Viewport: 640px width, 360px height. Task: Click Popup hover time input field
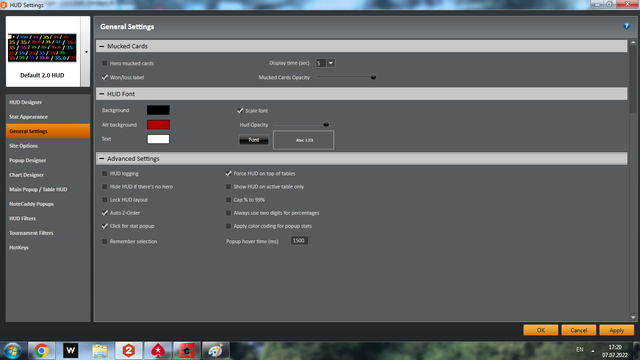(x=299, y=241)
